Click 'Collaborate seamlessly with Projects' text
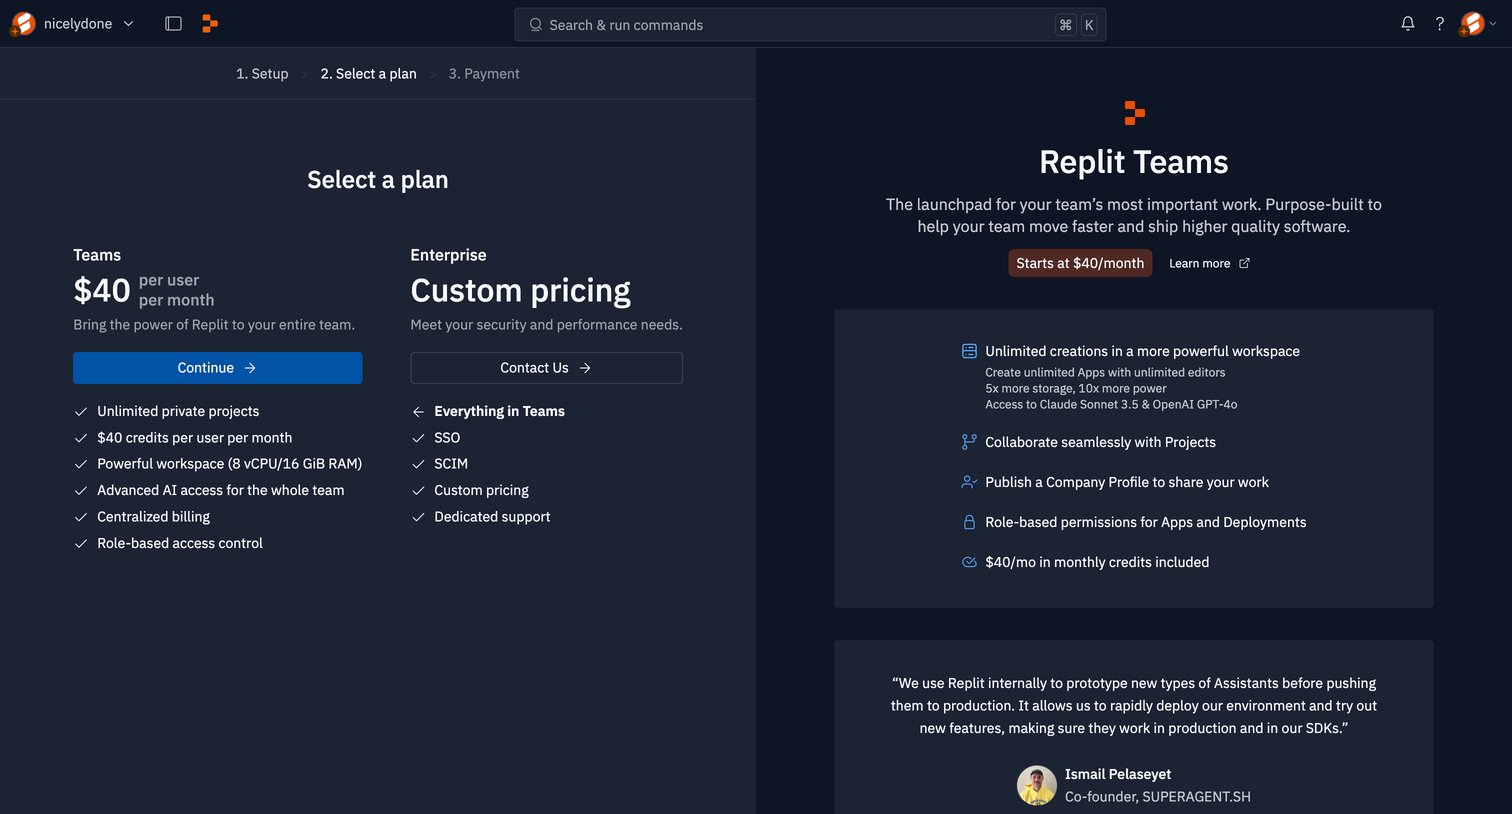The height and width of the screenshot is (814, 1512). [1101, 442]
